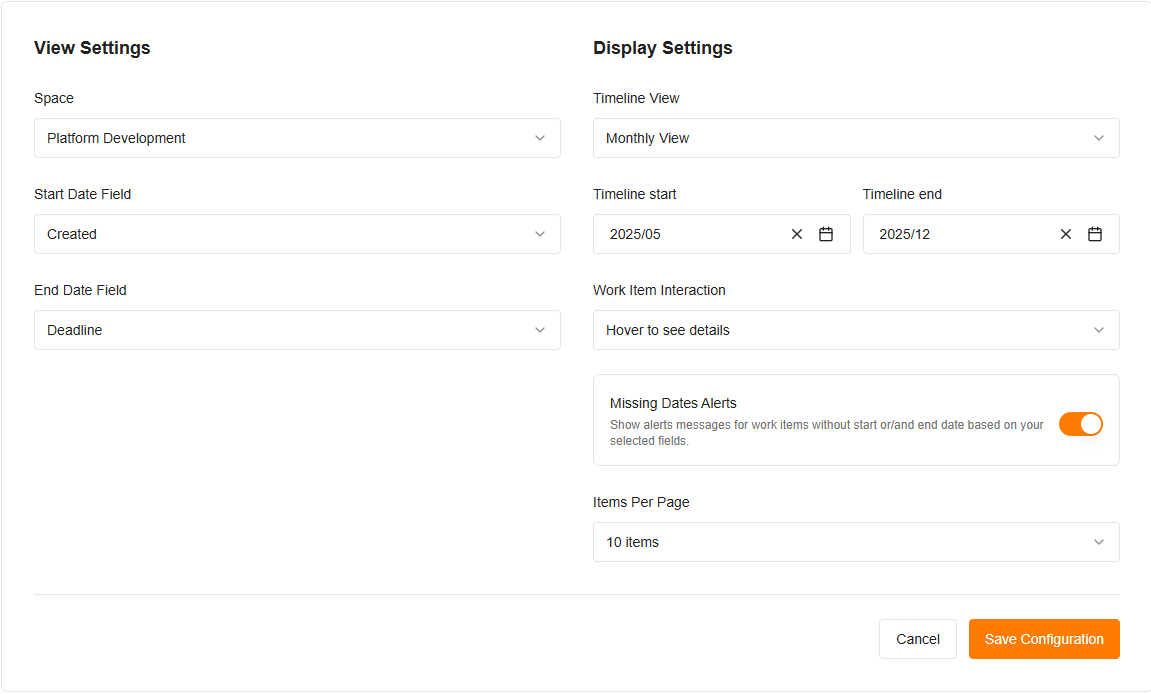The image size is (1151, 694).
Task: Open the End Date Field dropdown showing Deadline
Action: (297, 329)
